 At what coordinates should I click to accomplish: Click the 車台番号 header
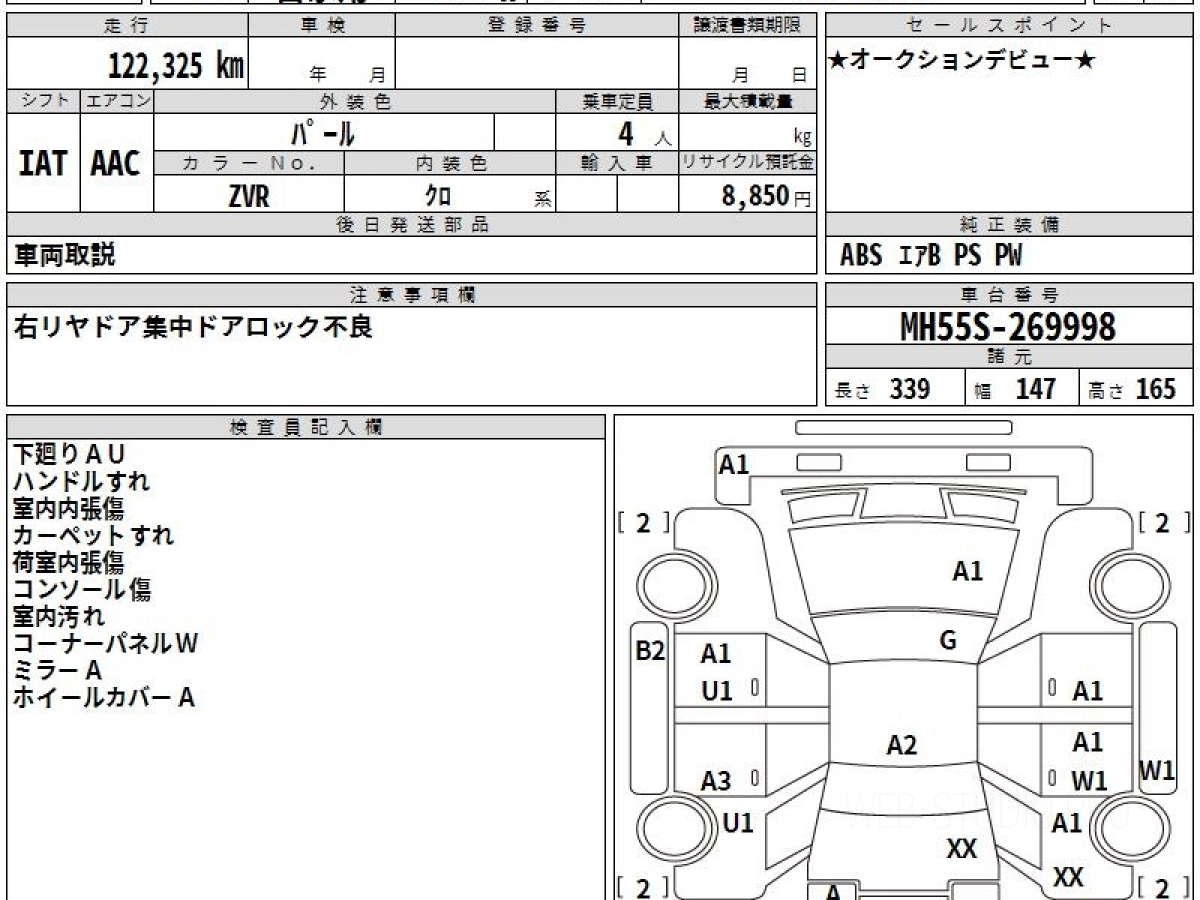(x=1009, y=294)
